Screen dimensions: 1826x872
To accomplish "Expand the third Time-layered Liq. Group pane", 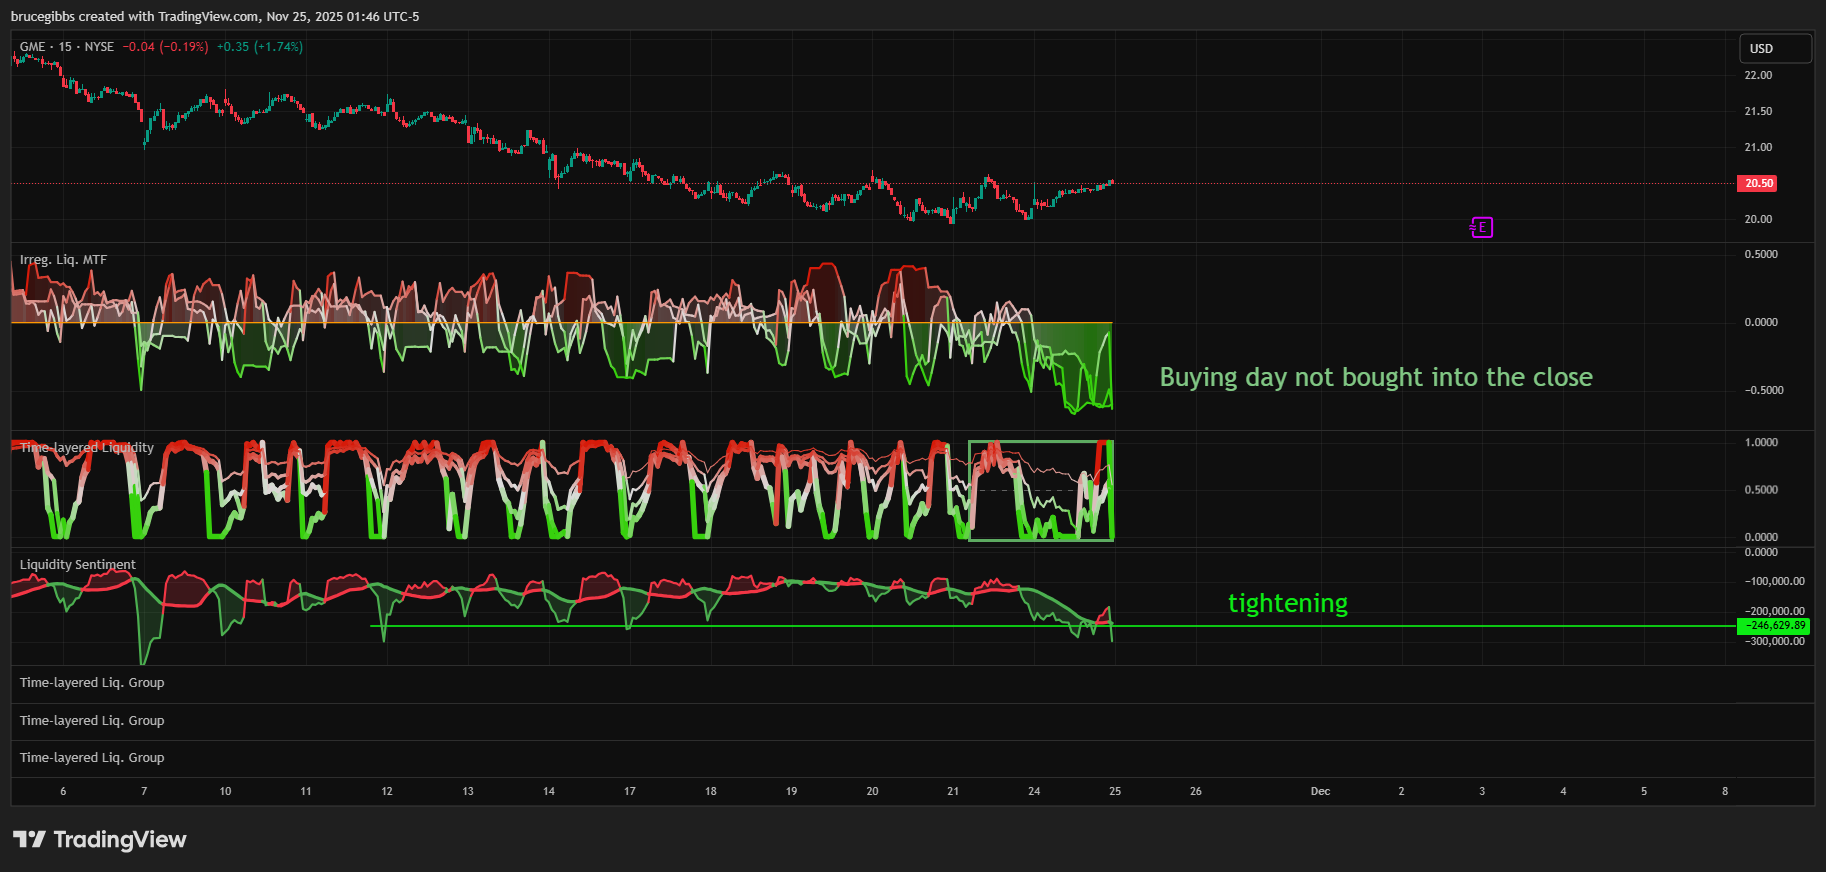I will pos(92,758).
